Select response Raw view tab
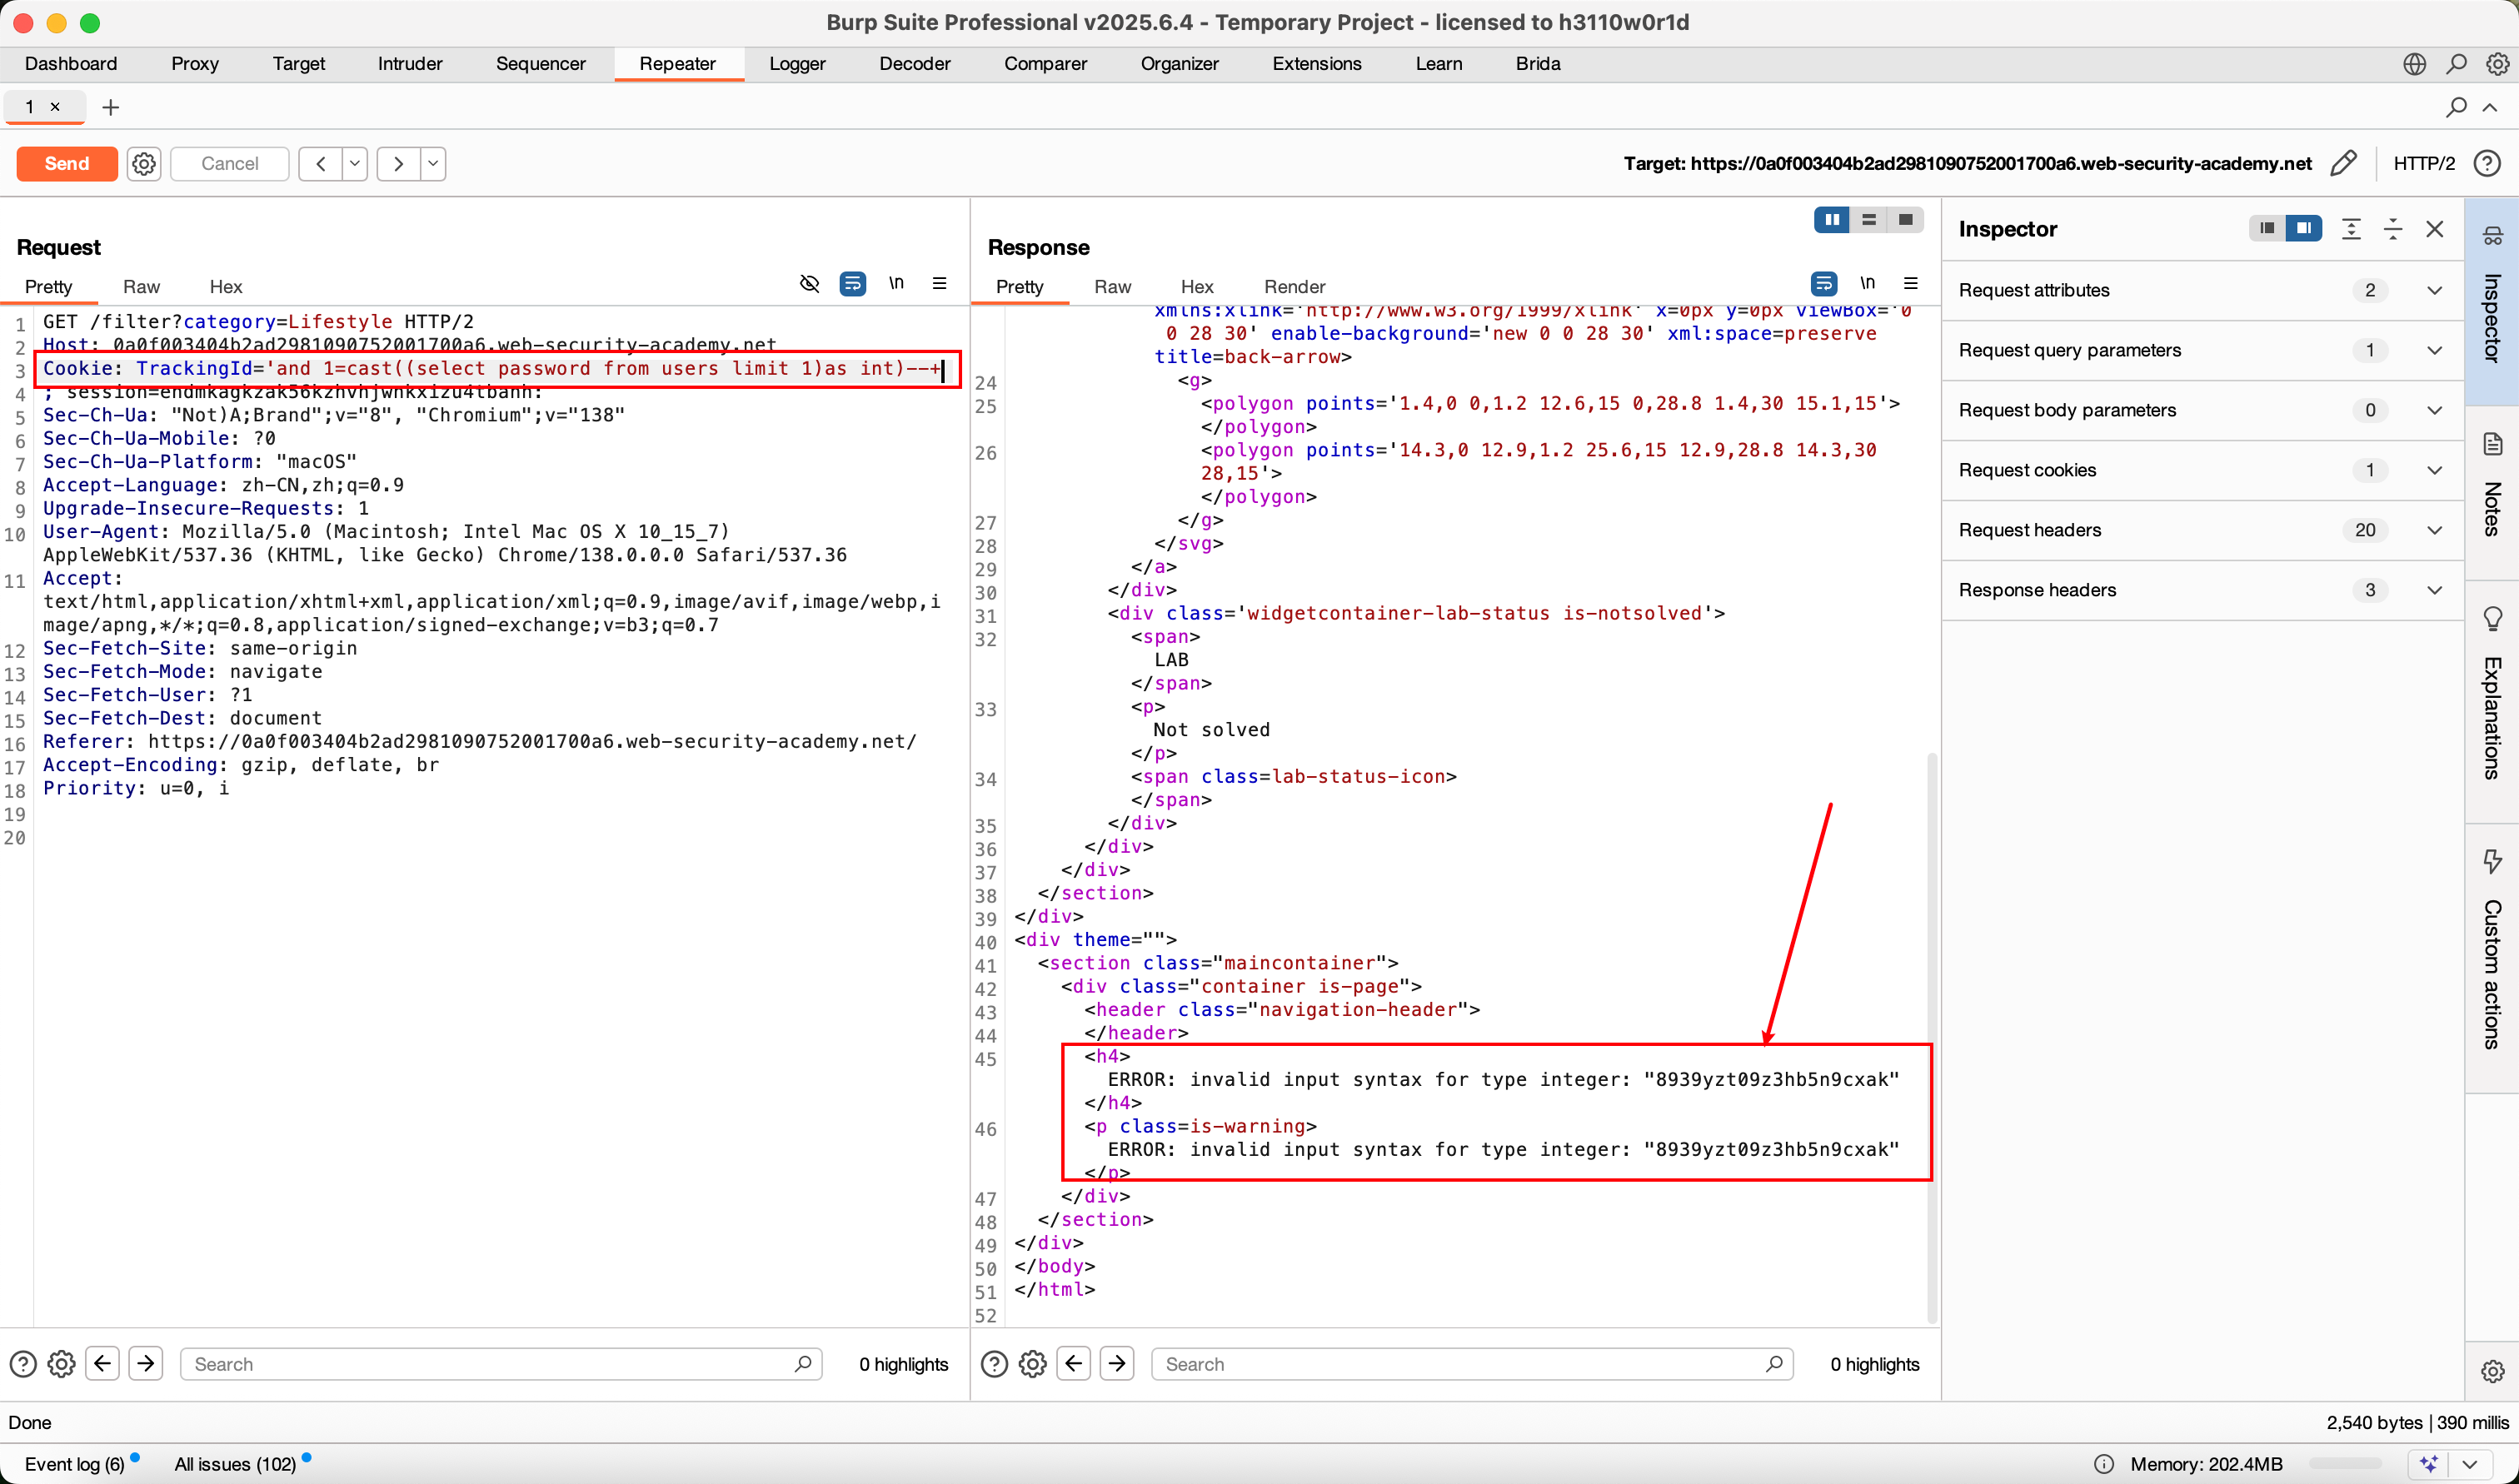Viewport: 2519px width, 1484px height. pos(1112,286)
